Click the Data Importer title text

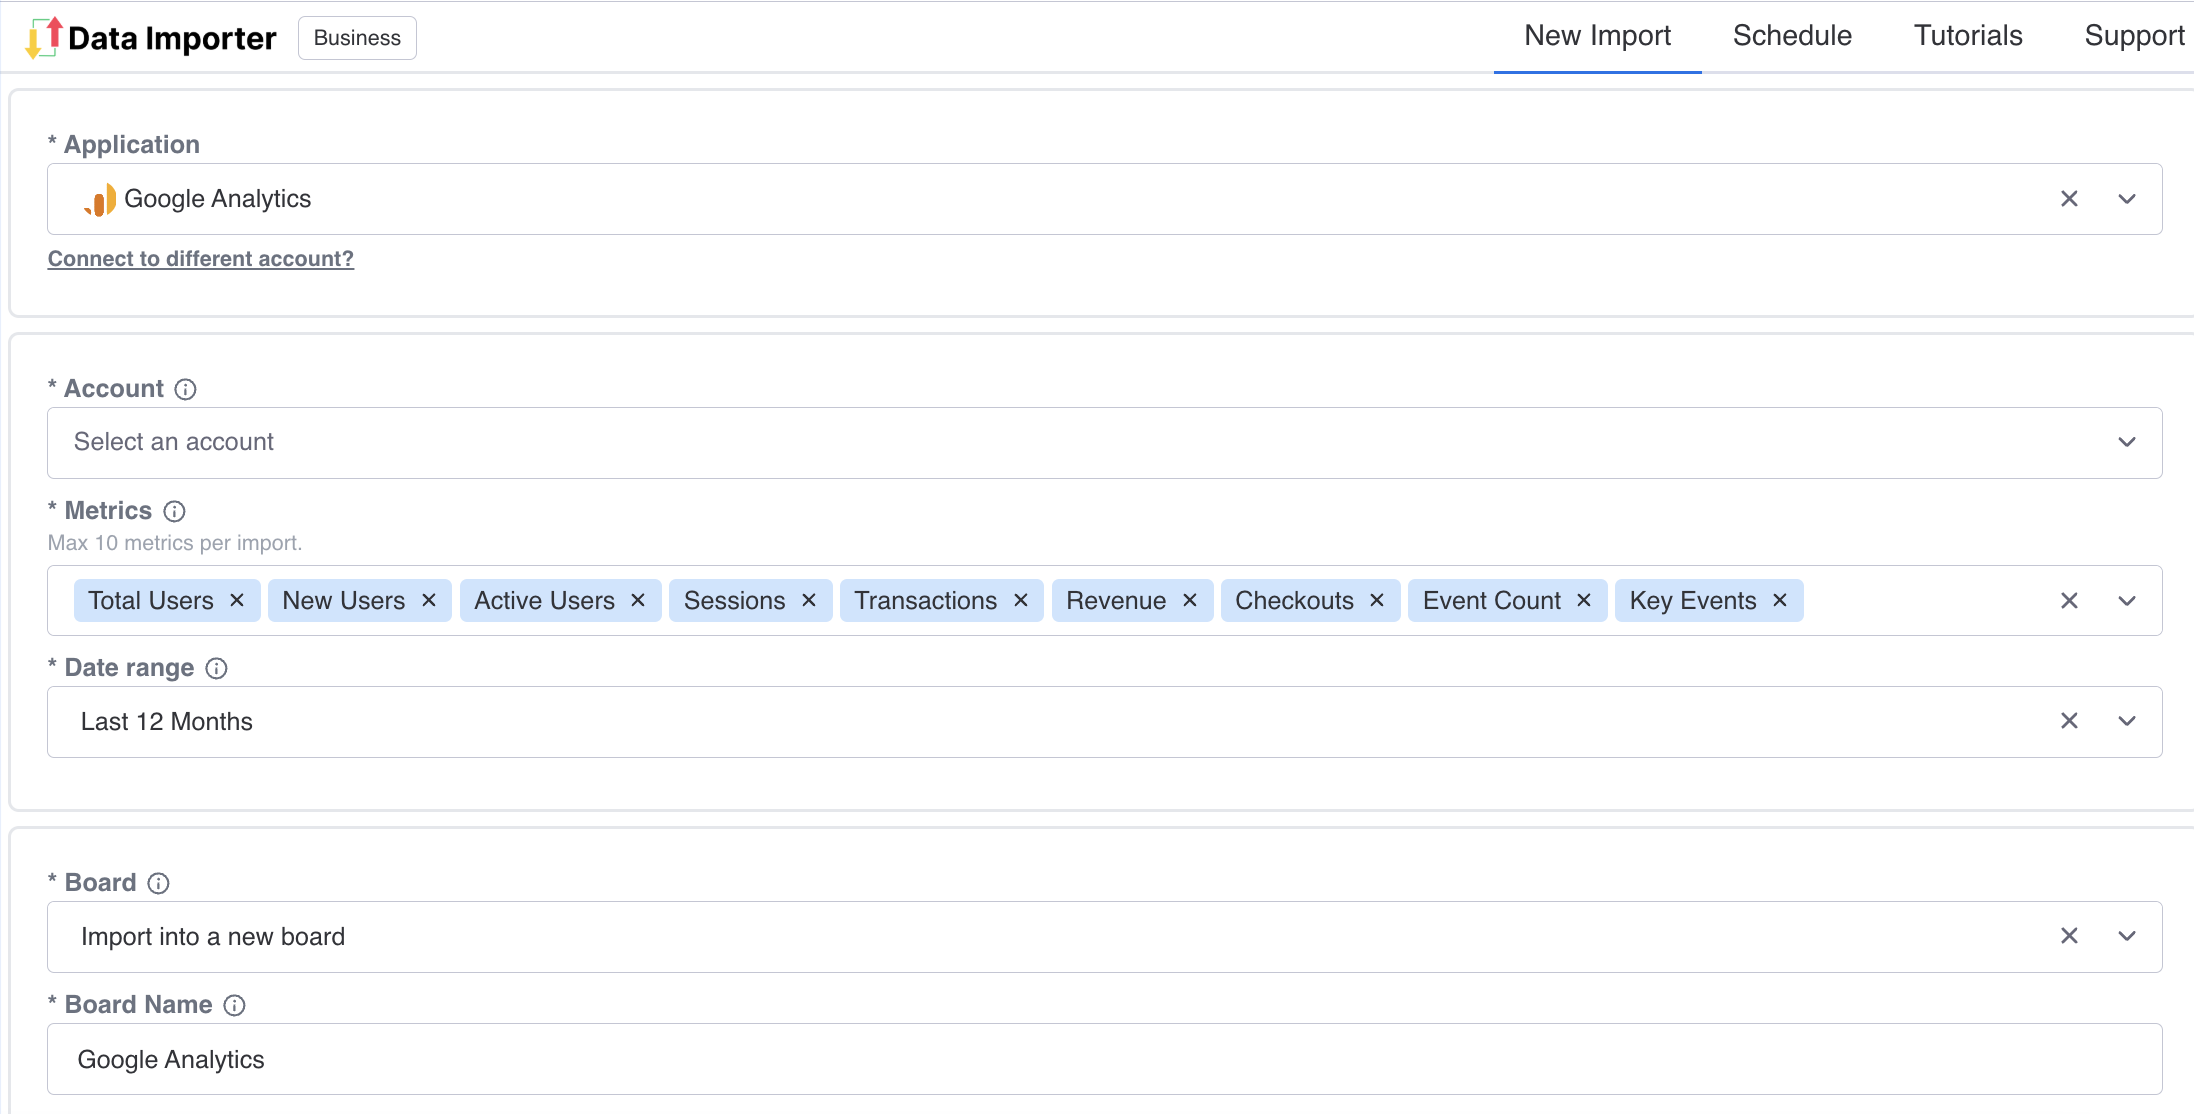tap(172, 39)
